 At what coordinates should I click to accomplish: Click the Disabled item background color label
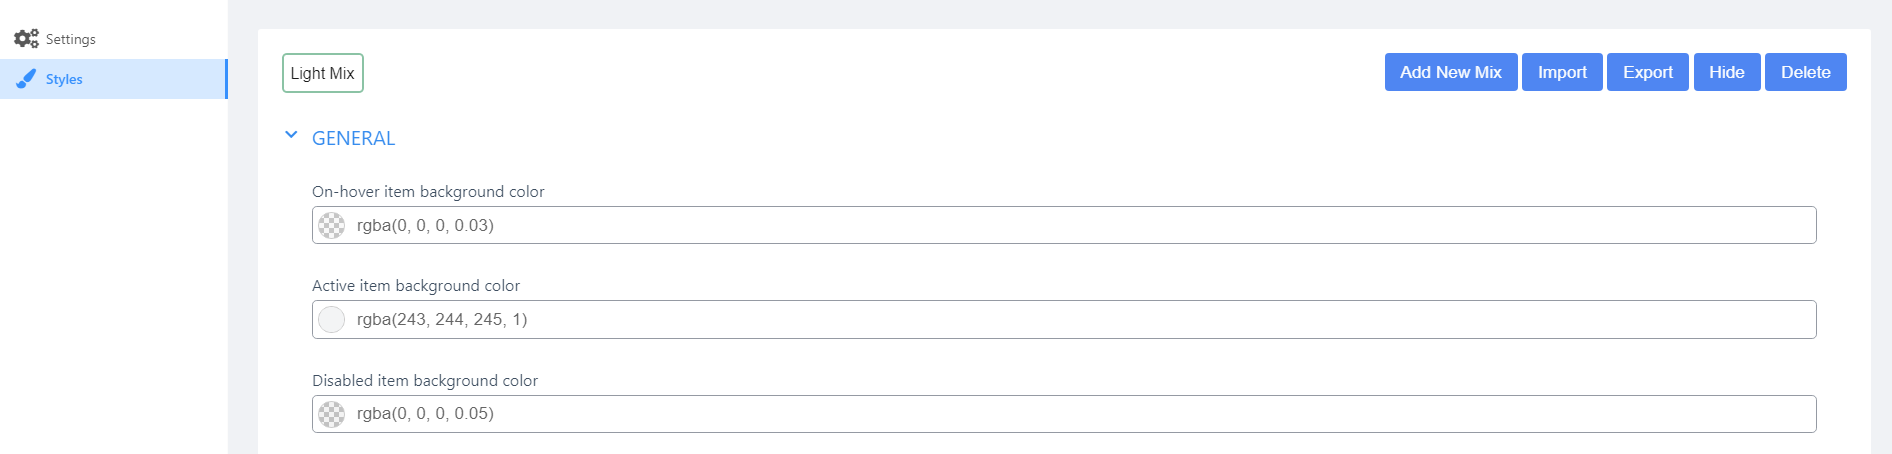click(425, 381)
